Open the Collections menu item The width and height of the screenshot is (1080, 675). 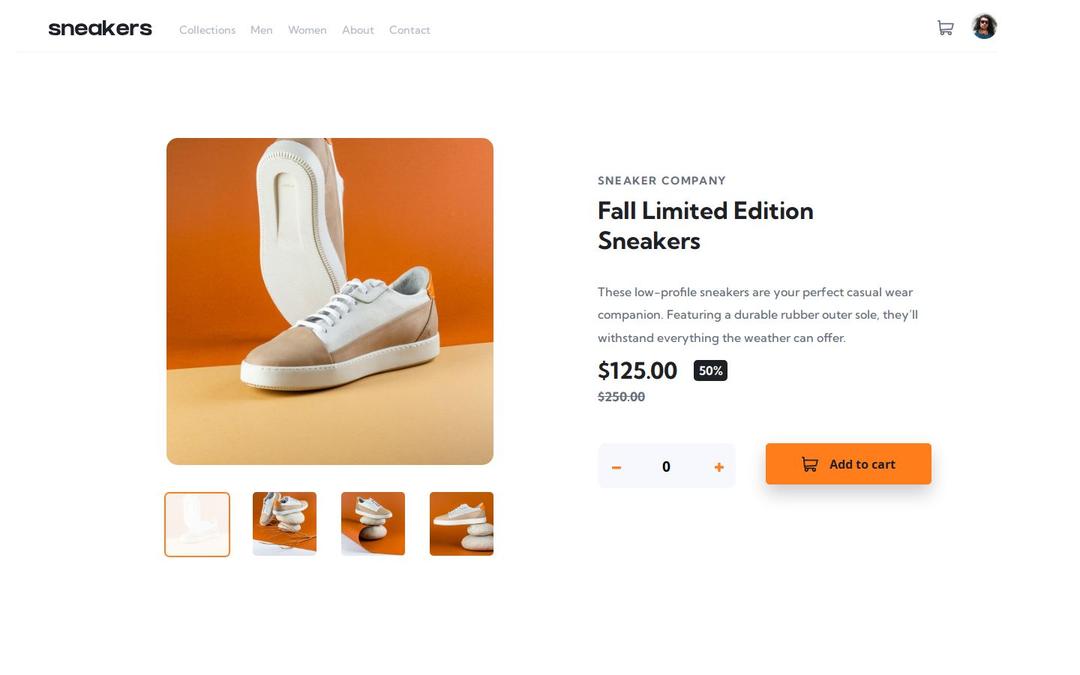coord(207,30)
